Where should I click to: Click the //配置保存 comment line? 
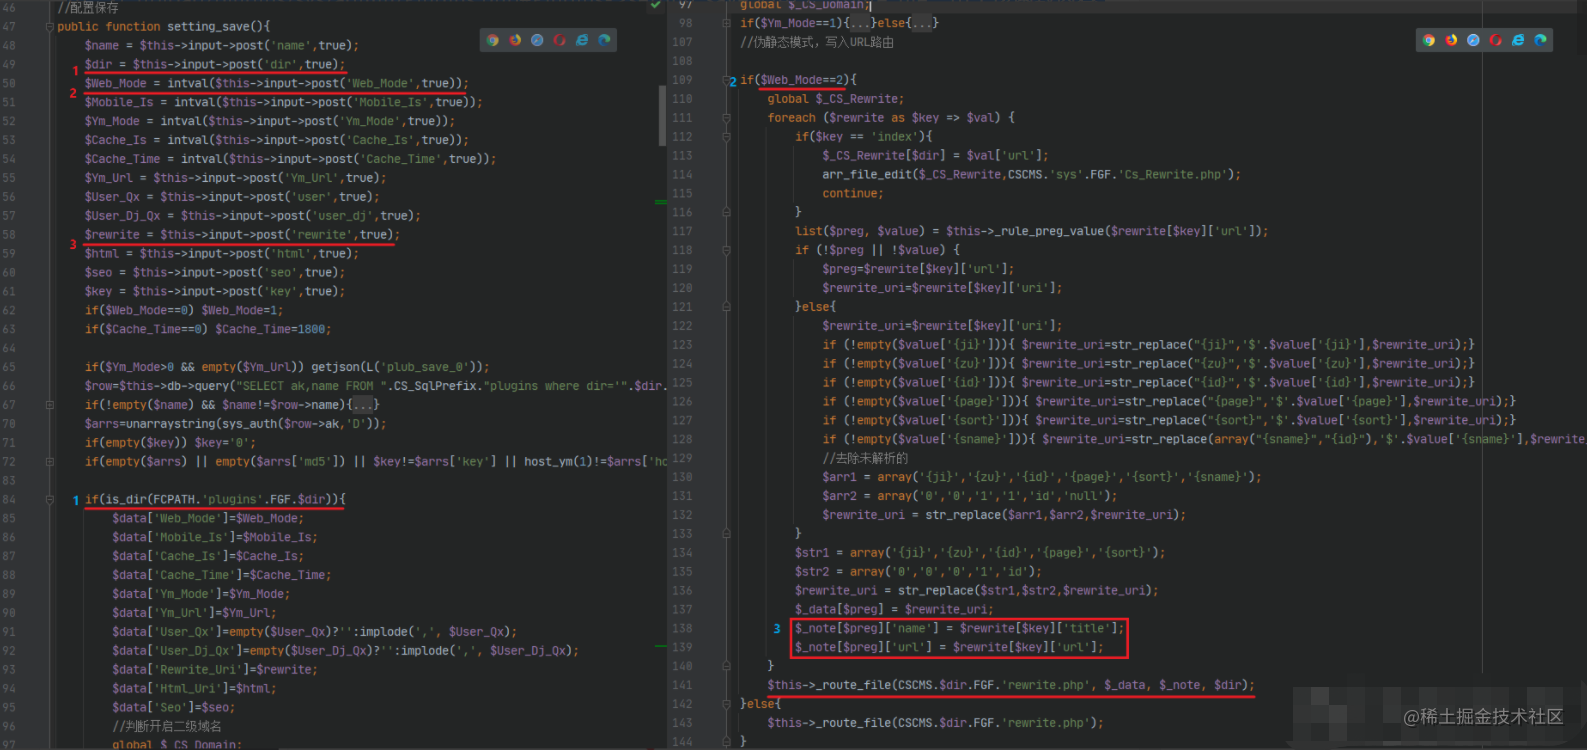(87, 7)
